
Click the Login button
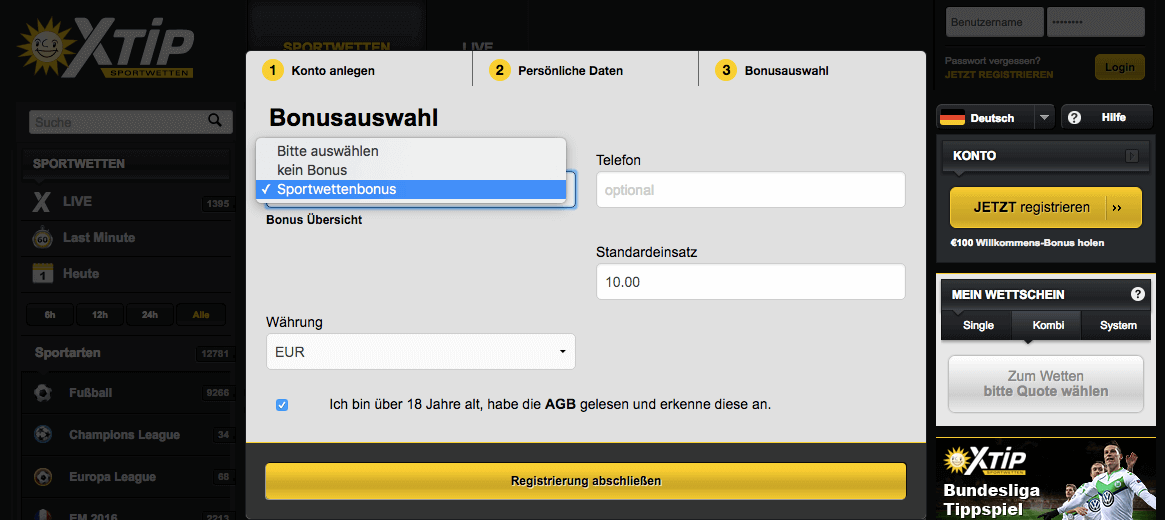[x=1119, y=67]
